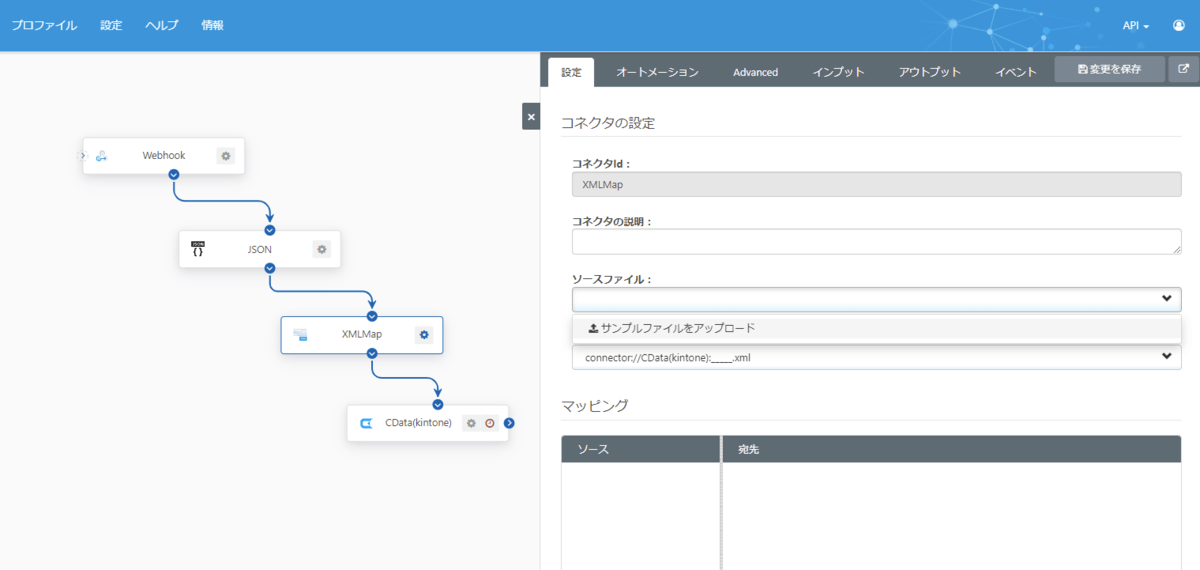Click the user account icon
Screen dimensions: 1200x570
pyautogui.click(x=1179, y=26)
